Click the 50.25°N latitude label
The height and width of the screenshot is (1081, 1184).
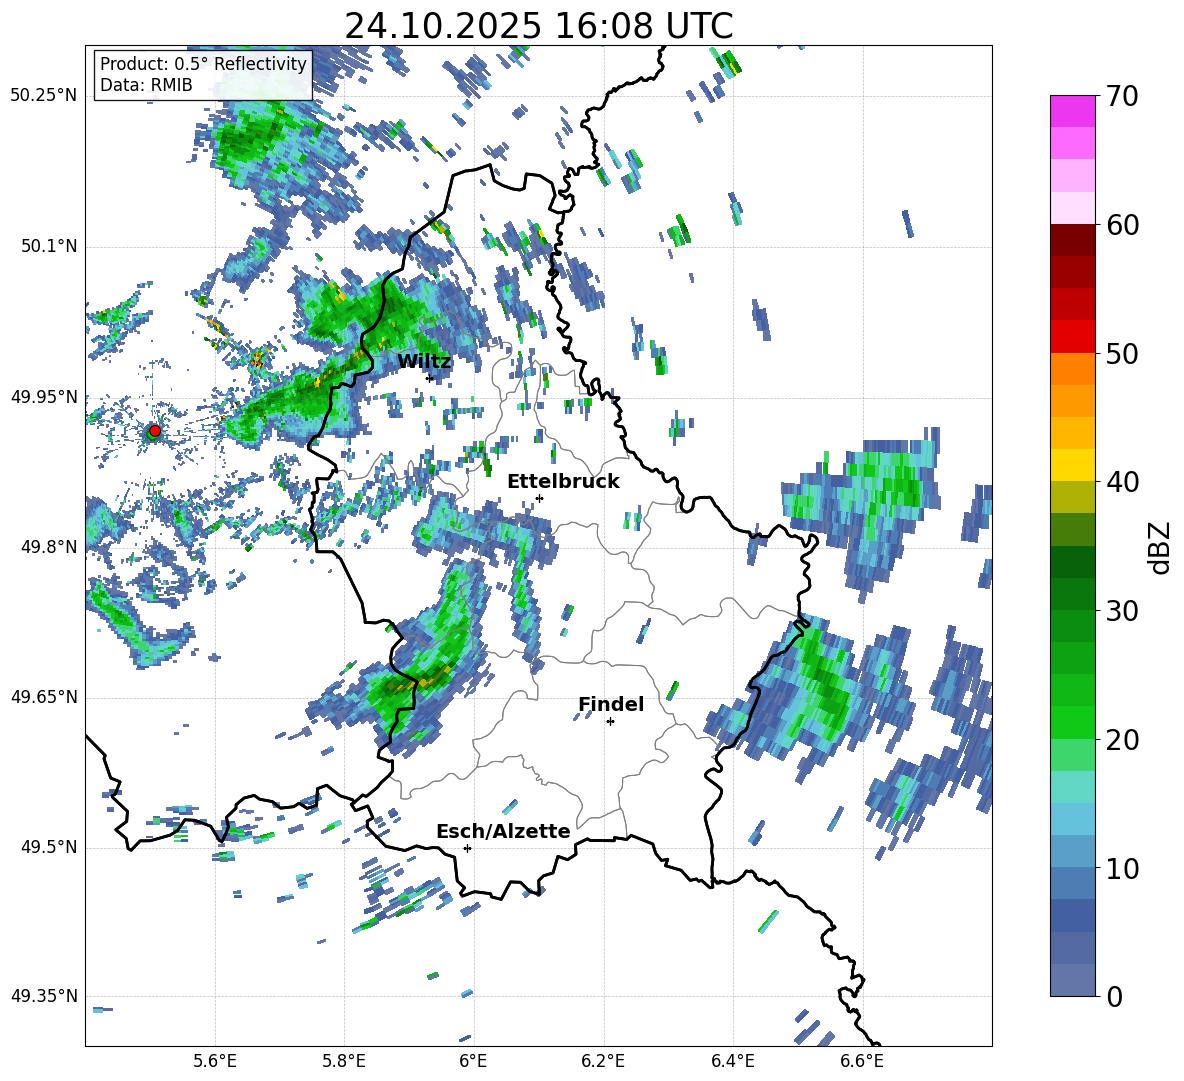[43, 96]
